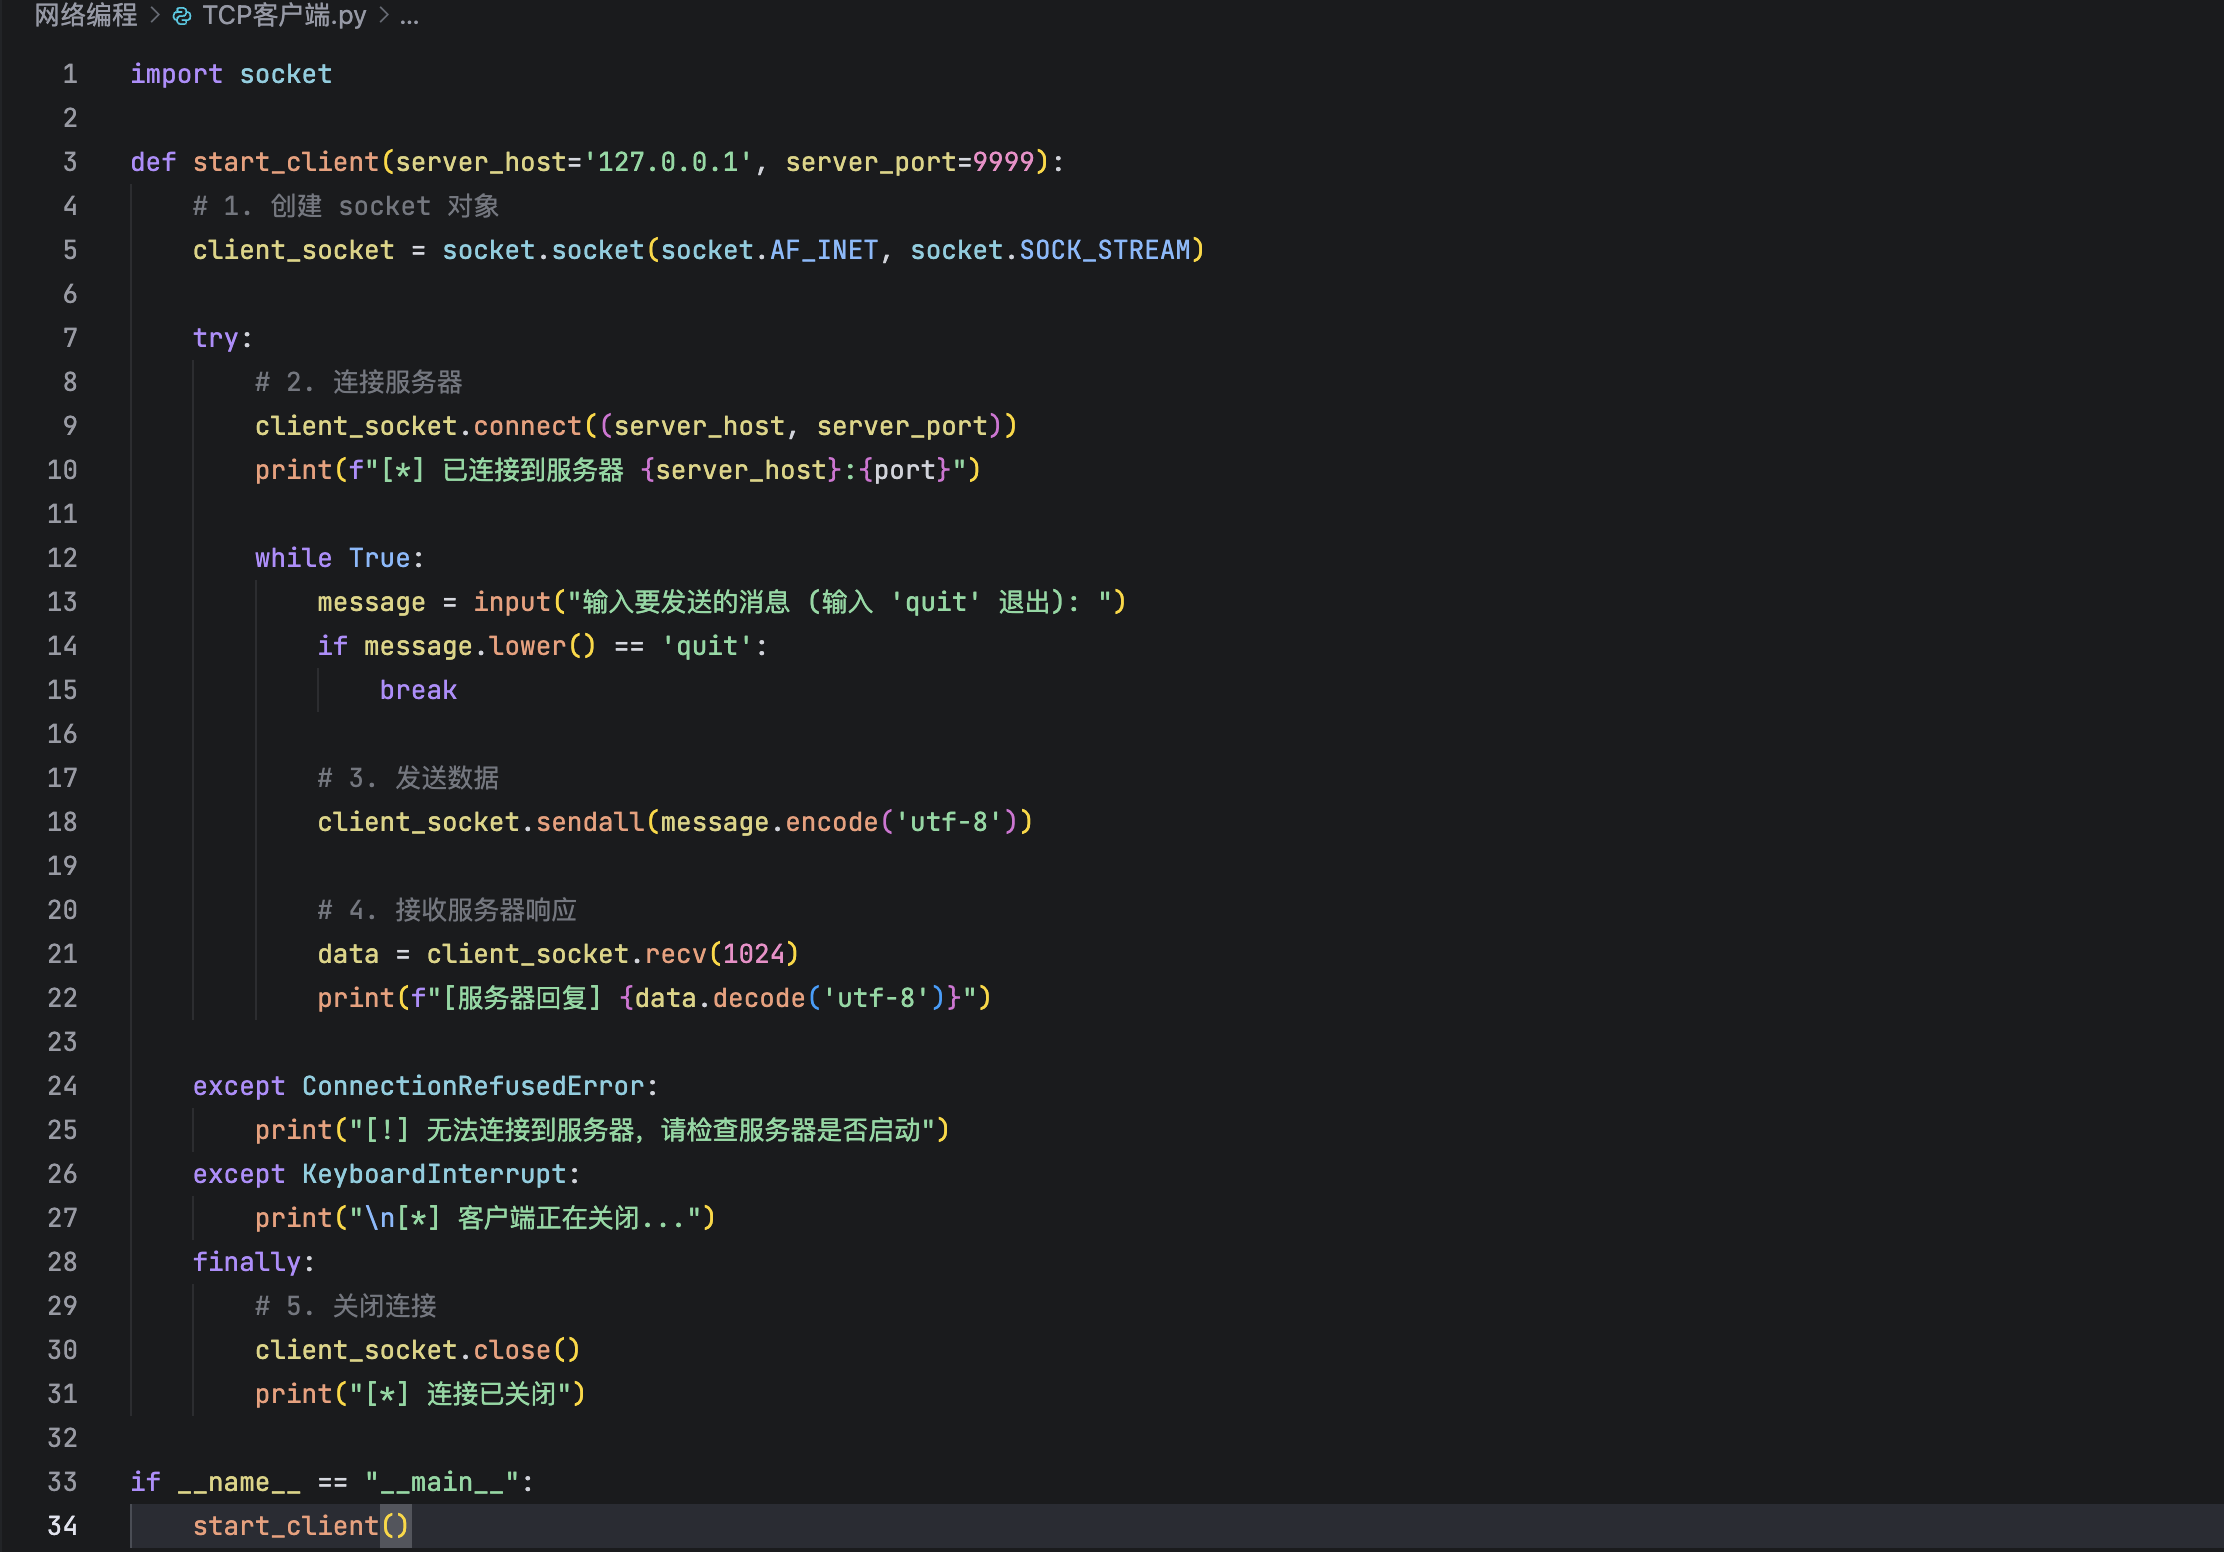This screenshot has height=1552, width=2224.
Task: Click the break keyword on line 15
Action: click(418, 690)
